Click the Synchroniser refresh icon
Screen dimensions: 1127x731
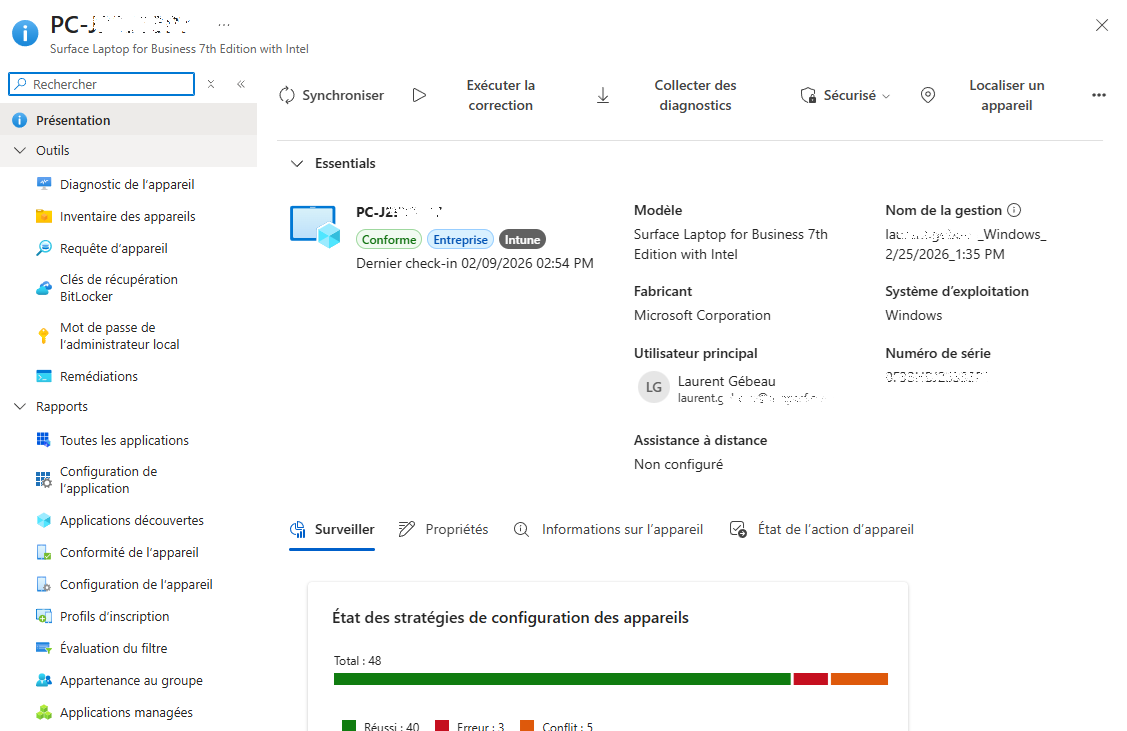point(287,96)
